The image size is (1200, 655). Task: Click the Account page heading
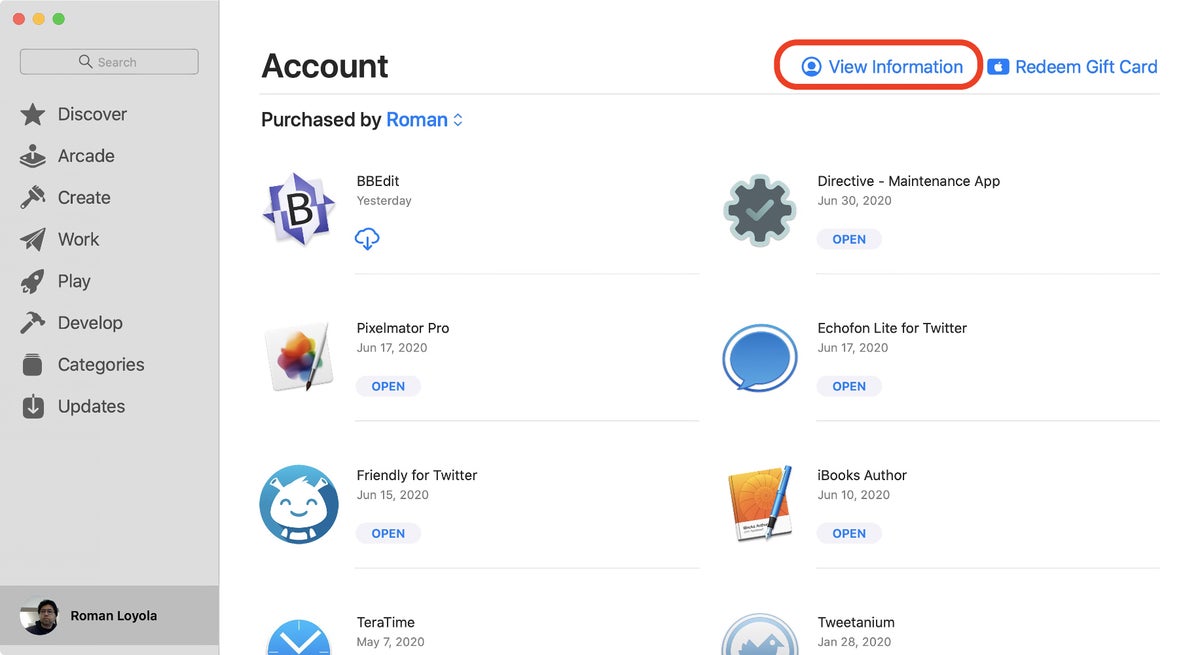(x=325, y=66)
